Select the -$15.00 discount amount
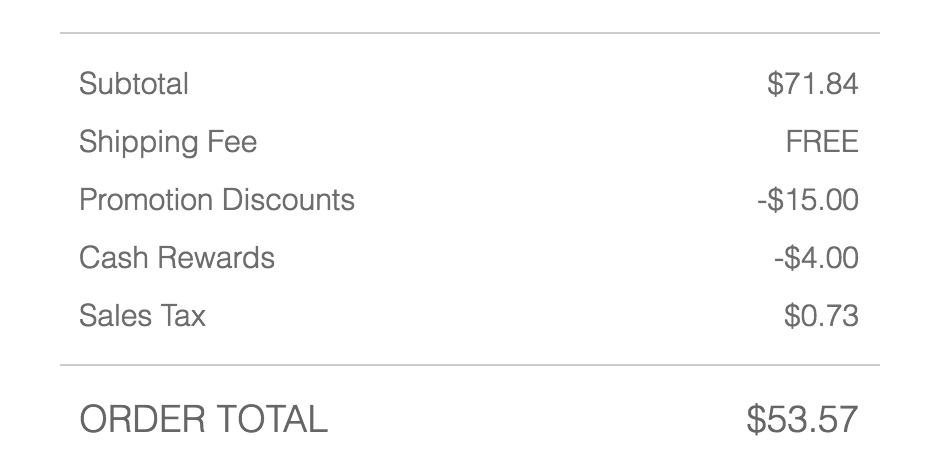This screenshot has width=944, height=460. coord(807,200)
